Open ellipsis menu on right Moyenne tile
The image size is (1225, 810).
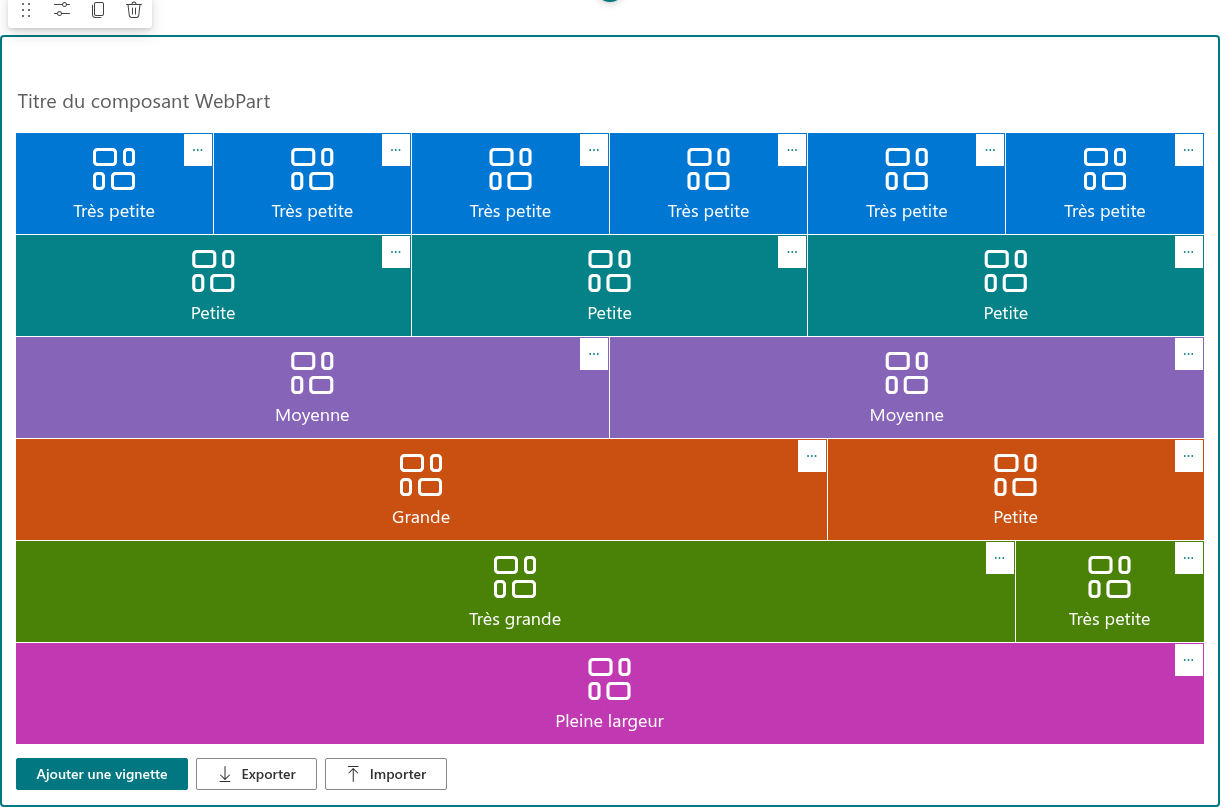tap(1189, 354)
